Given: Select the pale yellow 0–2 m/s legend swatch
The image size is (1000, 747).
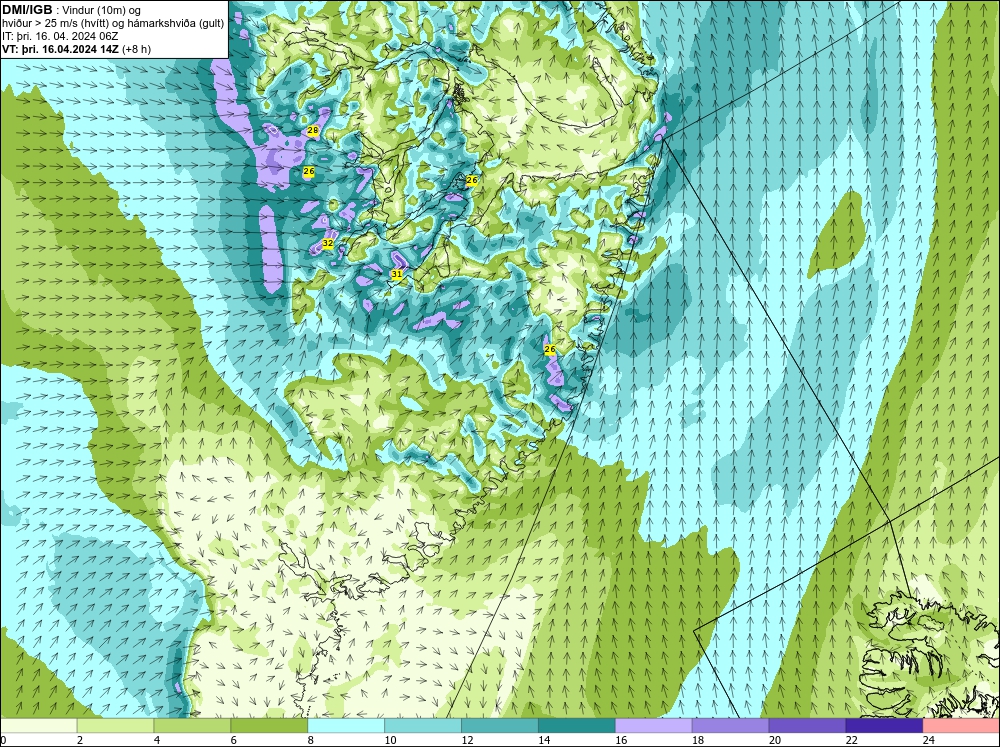Looking at the screenshot, I should pyautogui.click(x=38, y=726).
